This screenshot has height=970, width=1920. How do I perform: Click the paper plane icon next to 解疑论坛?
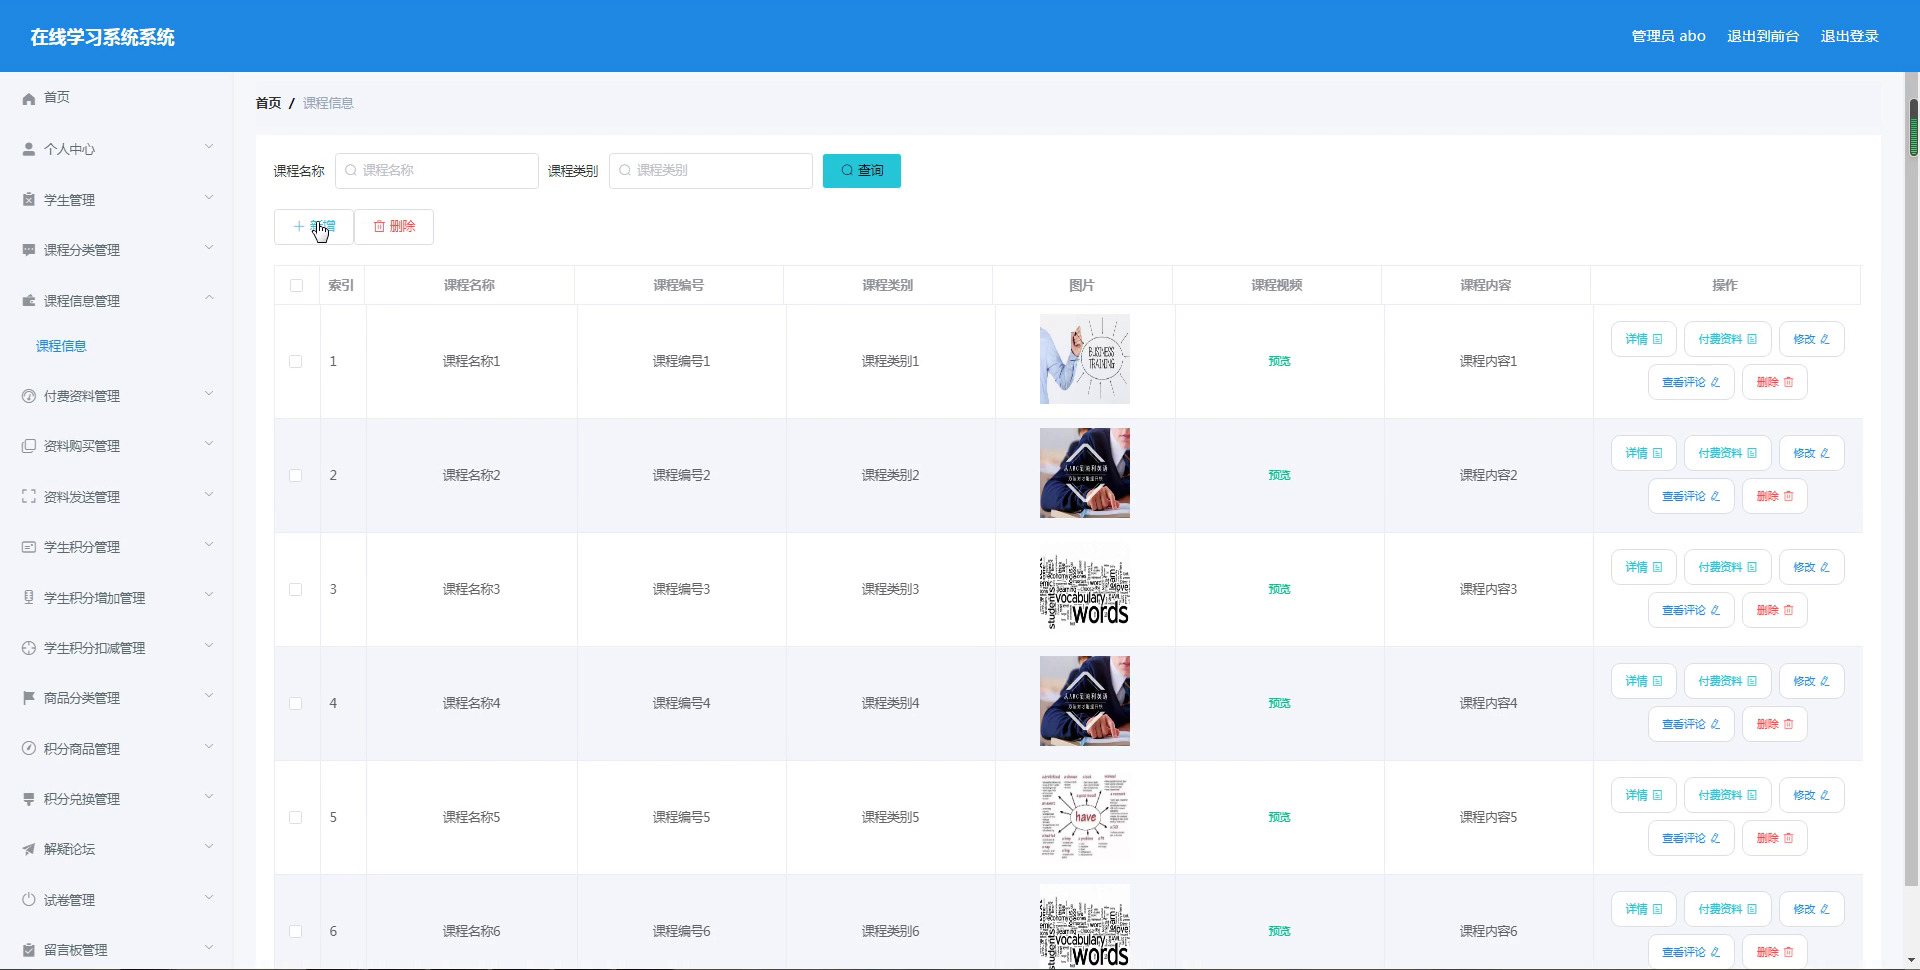(x=29, y=849)
